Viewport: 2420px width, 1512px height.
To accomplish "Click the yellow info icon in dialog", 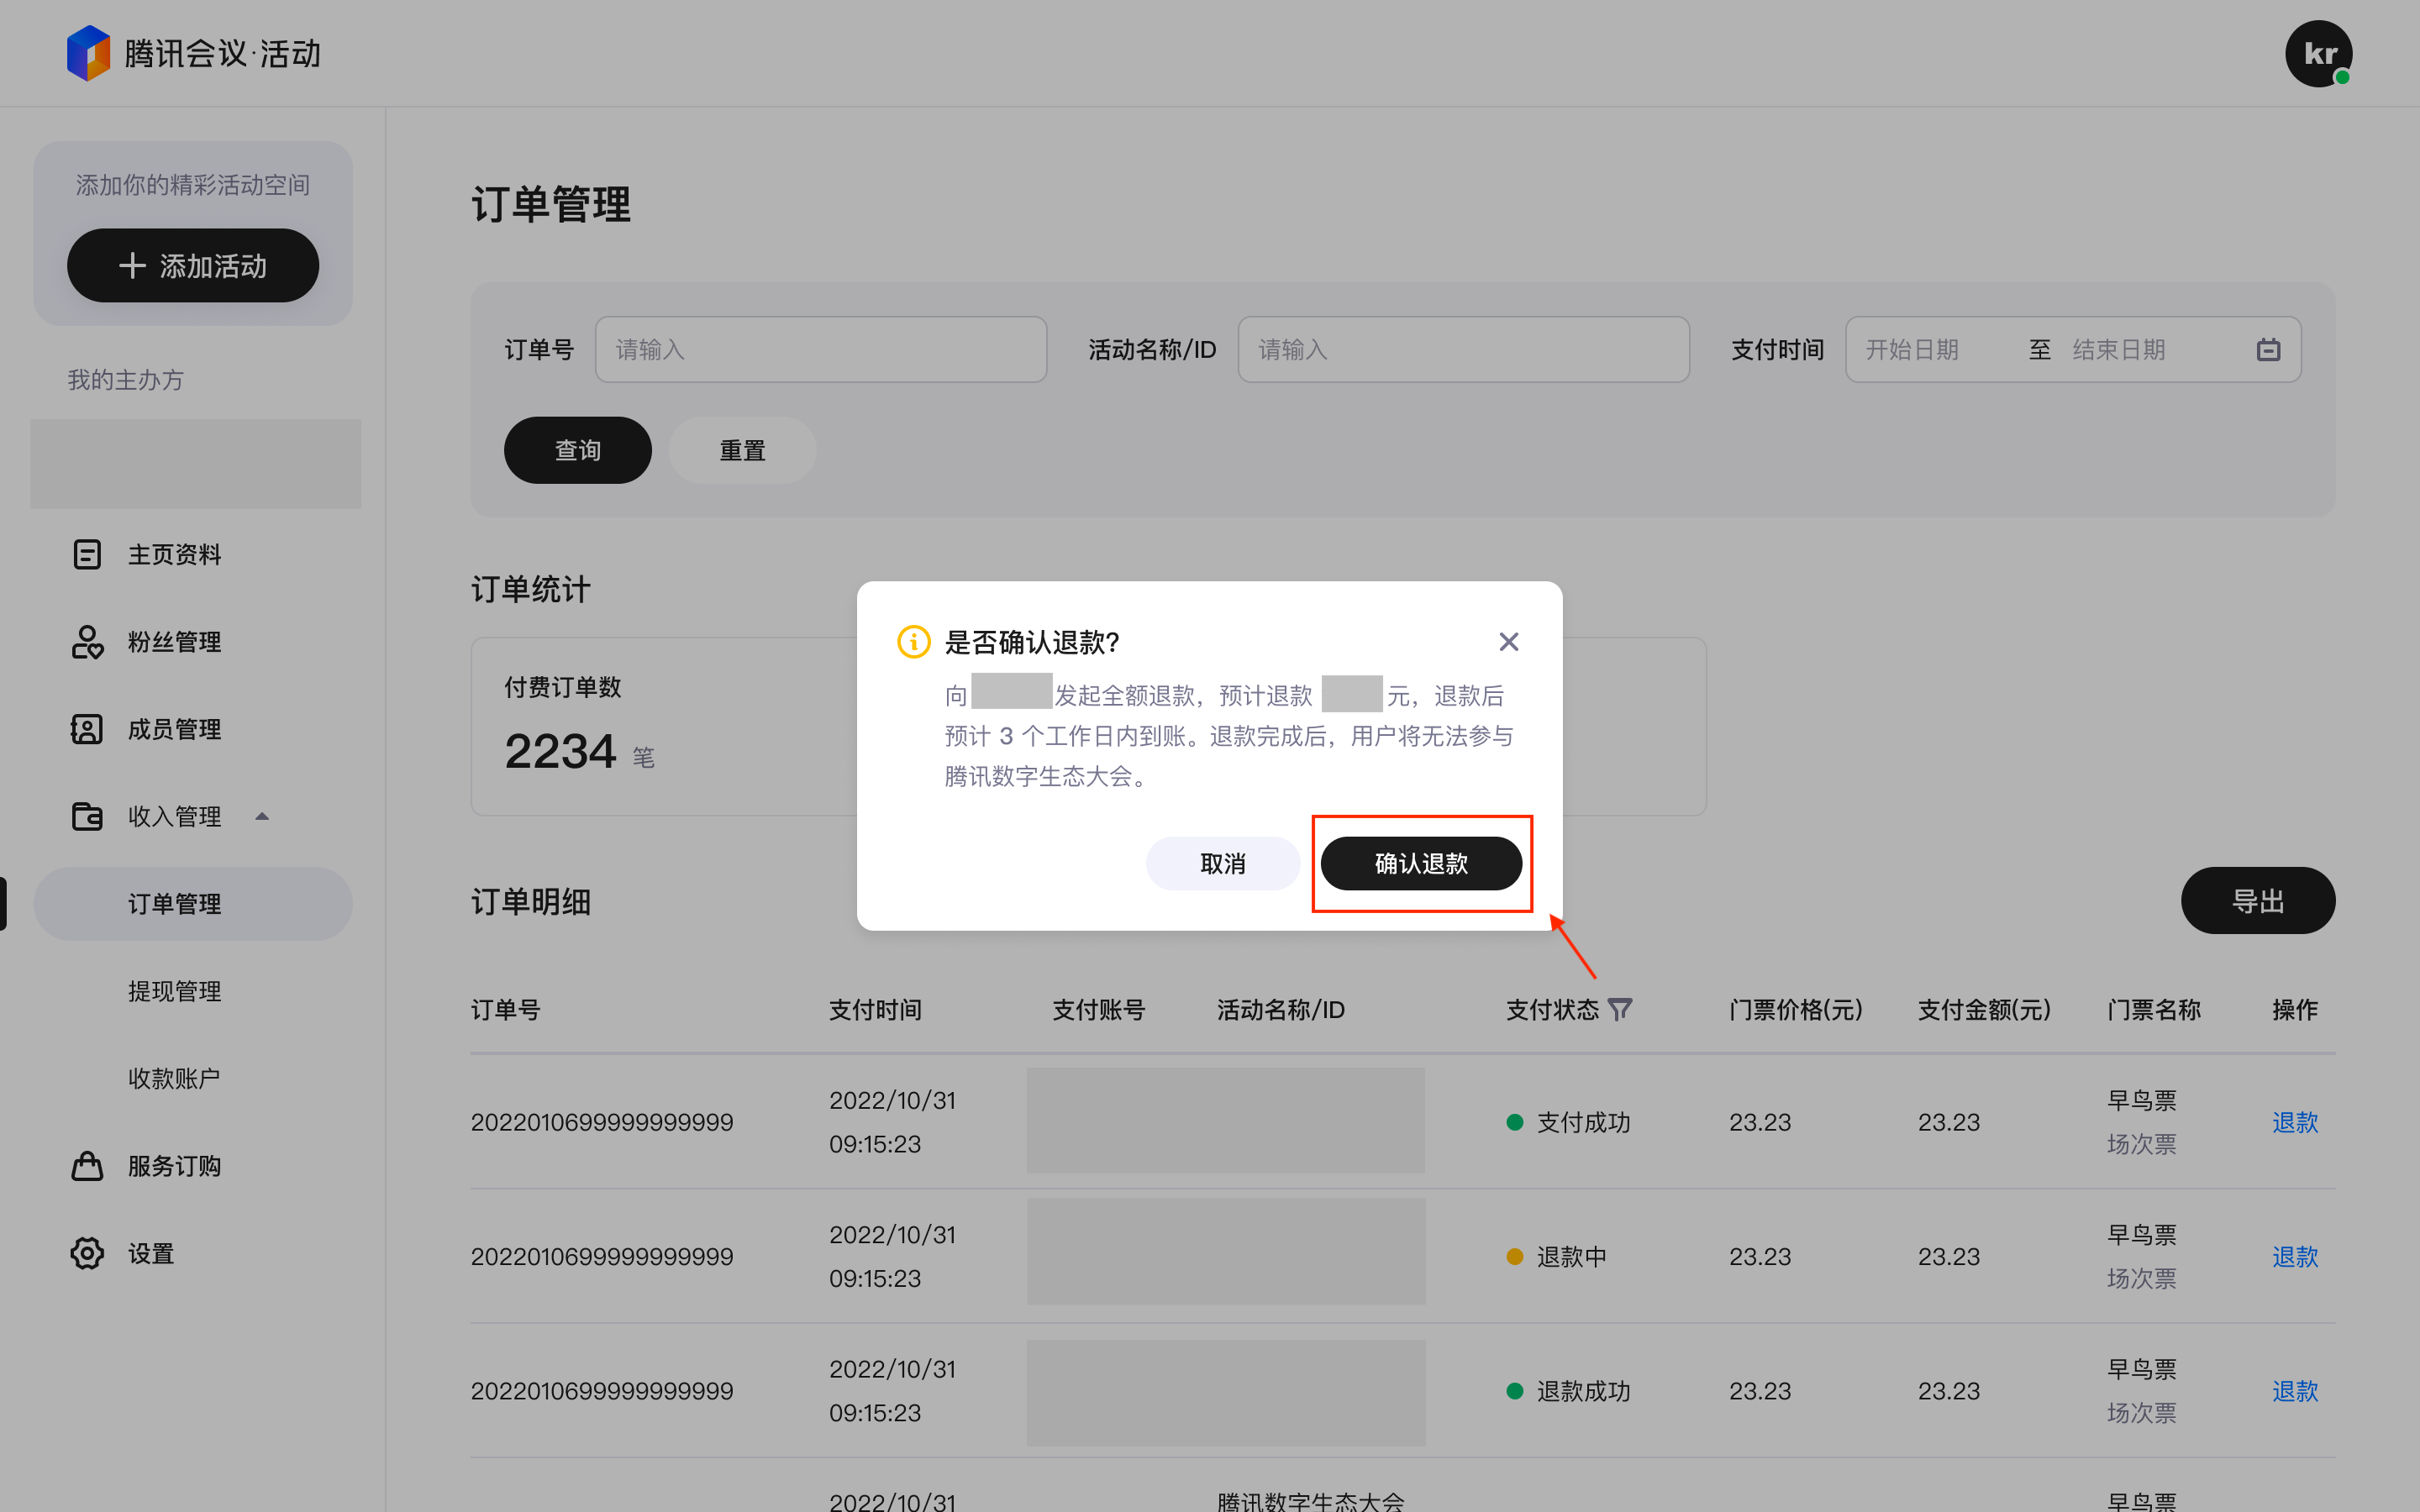I will click(913, 641).
